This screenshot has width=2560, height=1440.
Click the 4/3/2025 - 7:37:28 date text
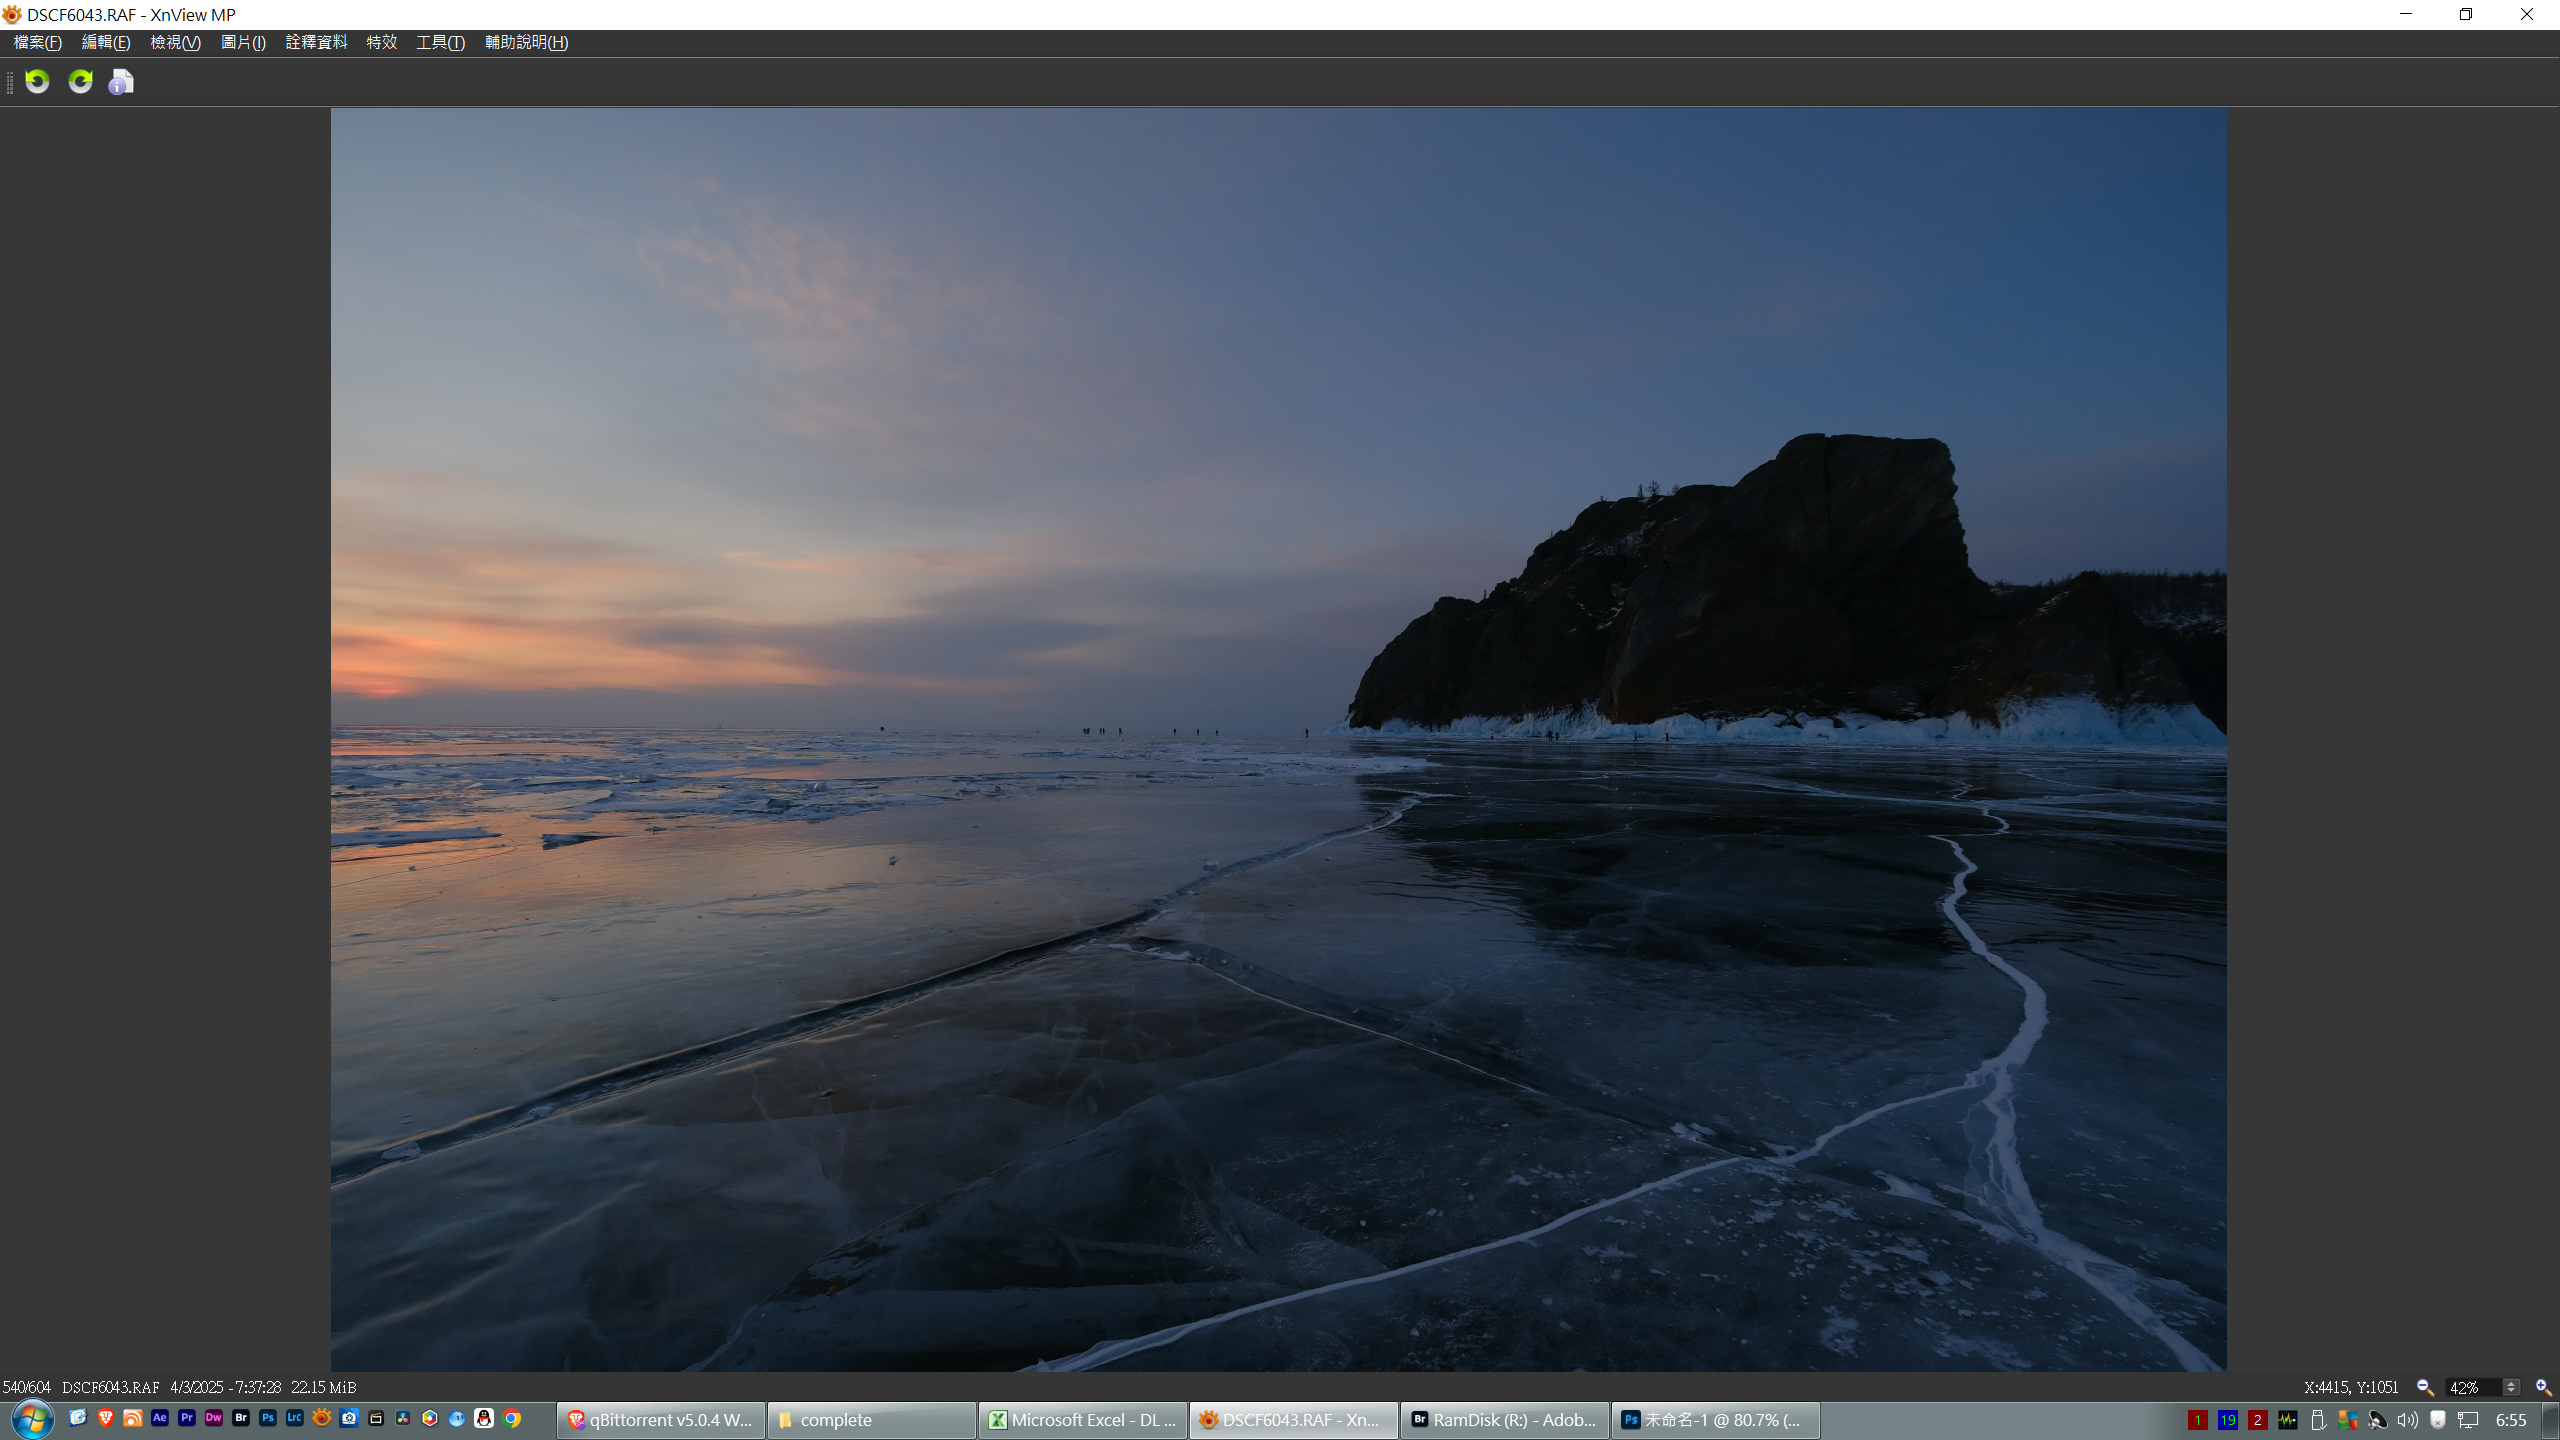(226, 1387)
